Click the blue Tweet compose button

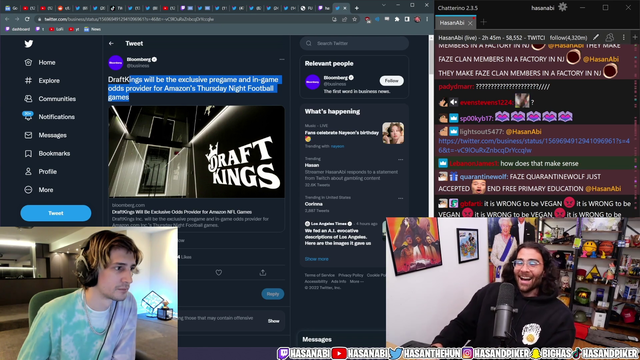pyautogui.click(x=56, y=213)
